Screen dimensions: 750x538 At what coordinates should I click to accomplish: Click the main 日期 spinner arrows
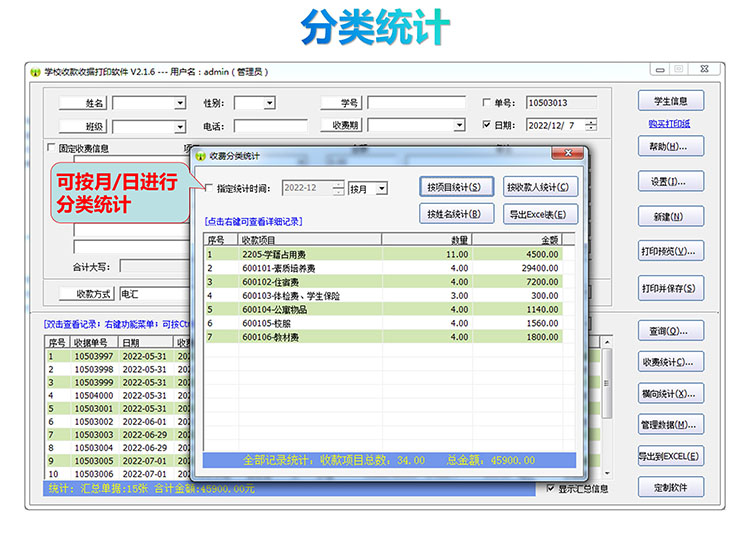click(x=591, y=125)
